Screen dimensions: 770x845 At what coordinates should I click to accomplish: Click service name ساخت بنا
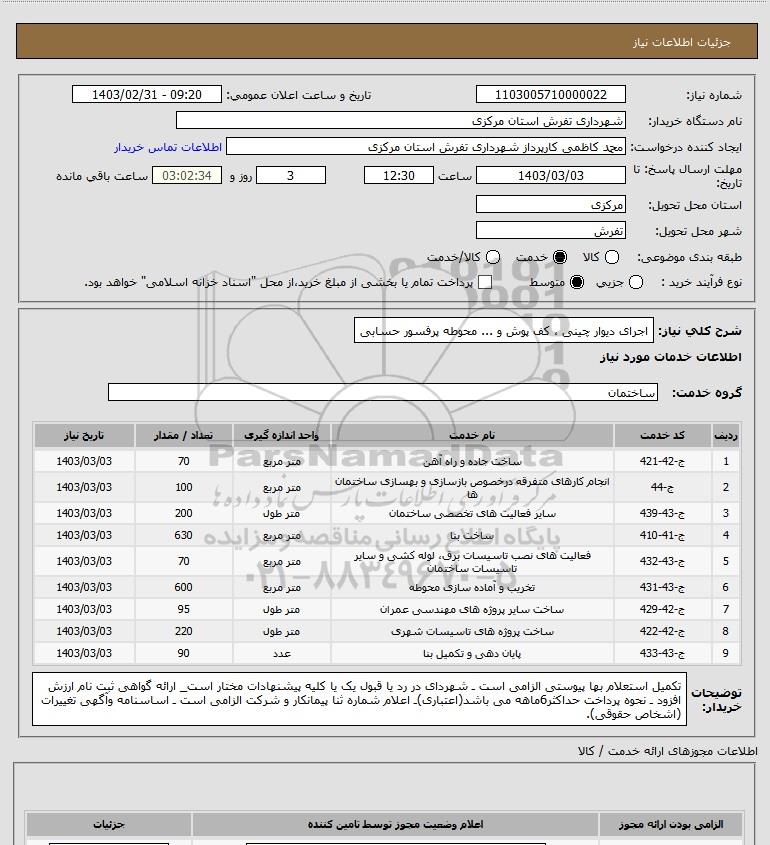click(x=472, y=535)
